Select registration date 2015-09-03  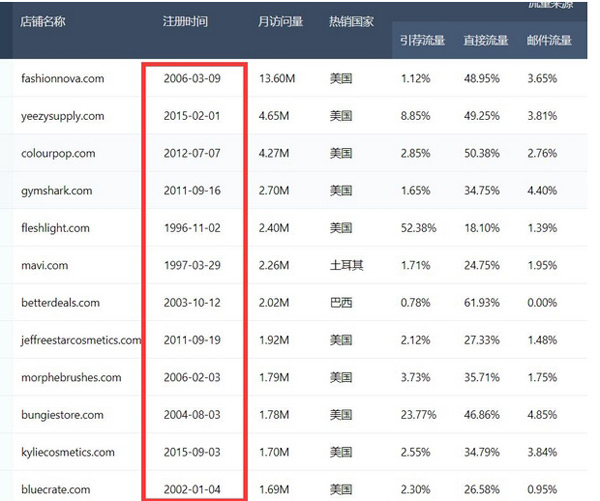click(192, 452)
